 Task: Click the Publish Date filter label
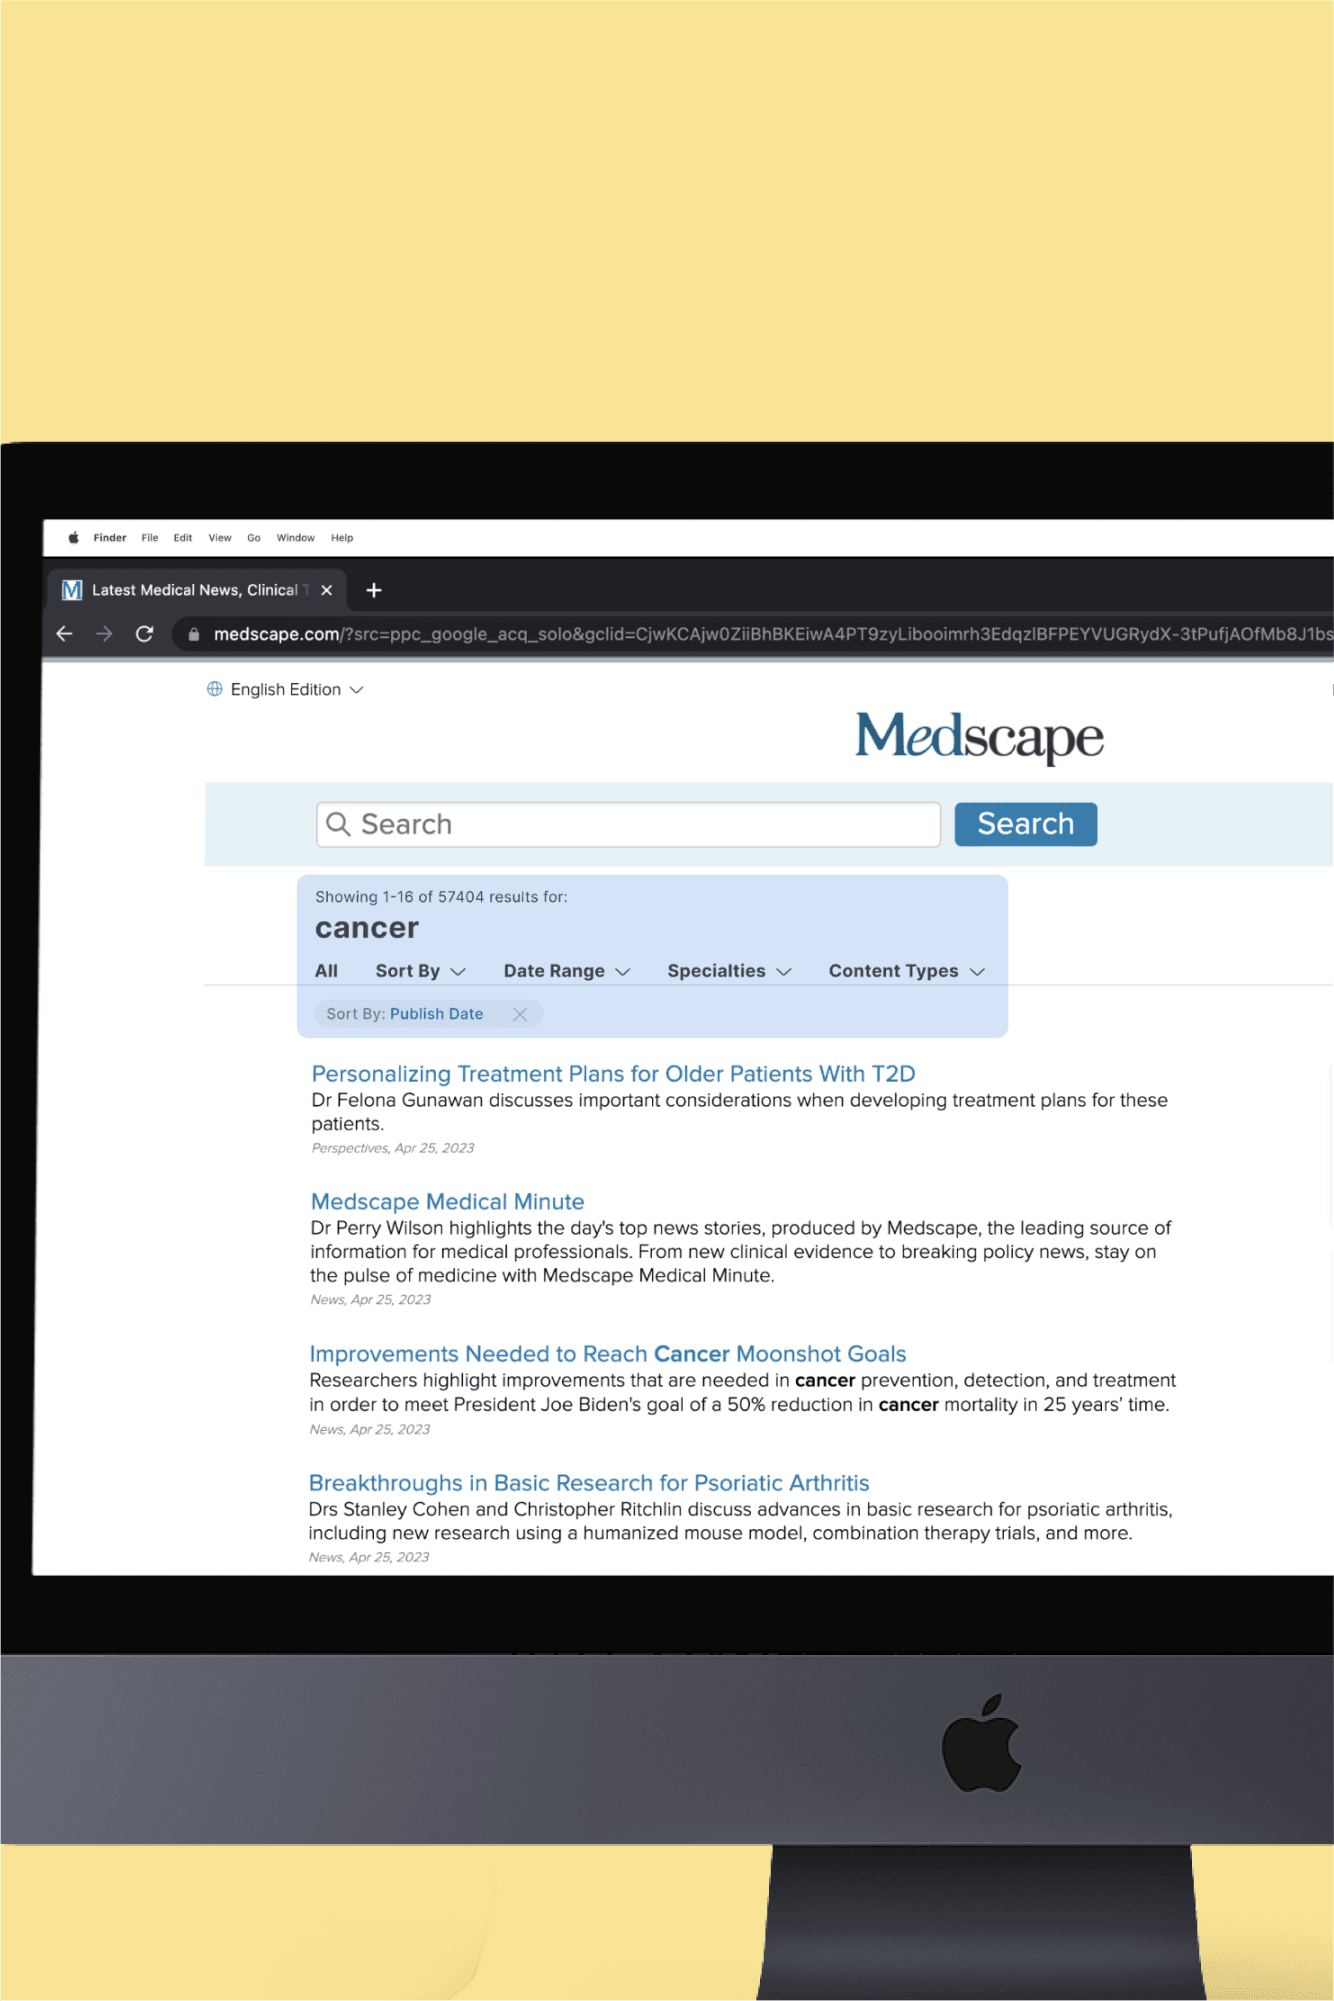(436, 1014)
